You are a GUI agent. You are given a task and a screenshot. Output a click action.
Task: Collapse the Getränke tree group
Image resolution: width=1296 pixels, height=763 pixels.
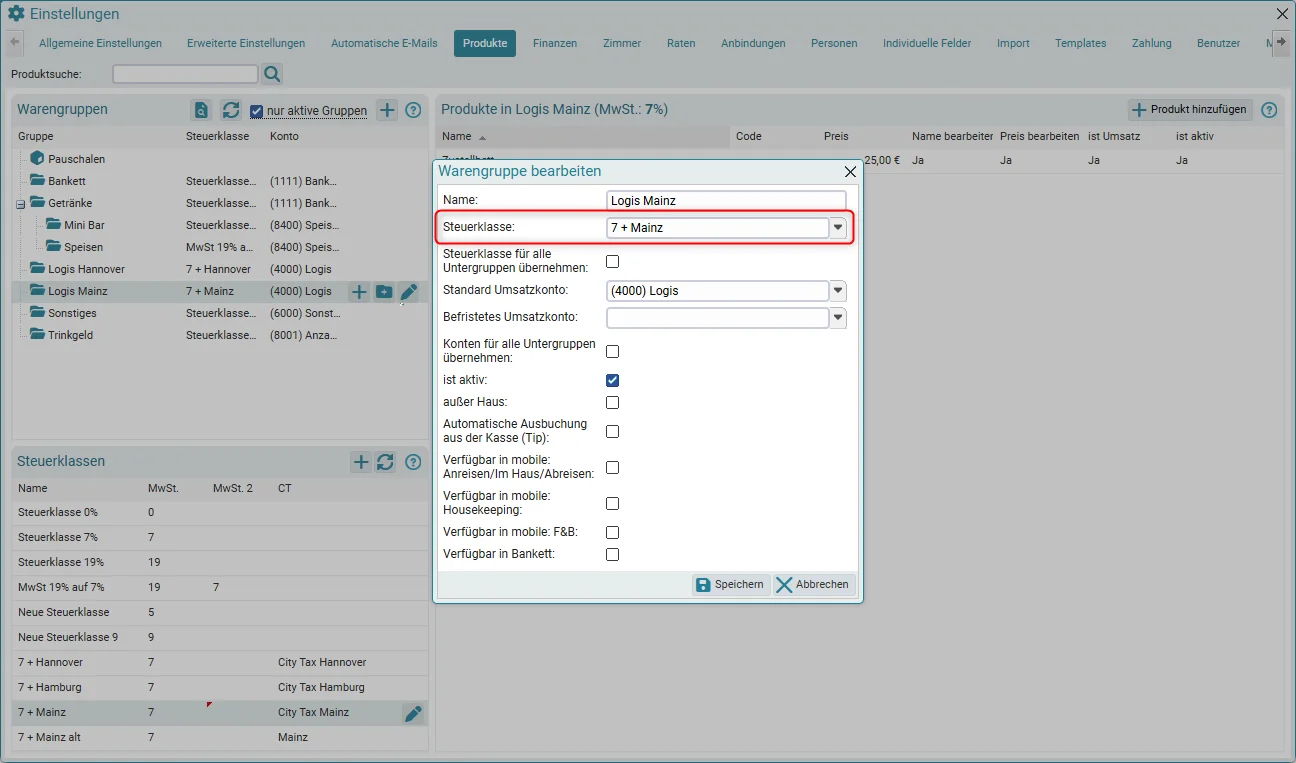point(20,204)
